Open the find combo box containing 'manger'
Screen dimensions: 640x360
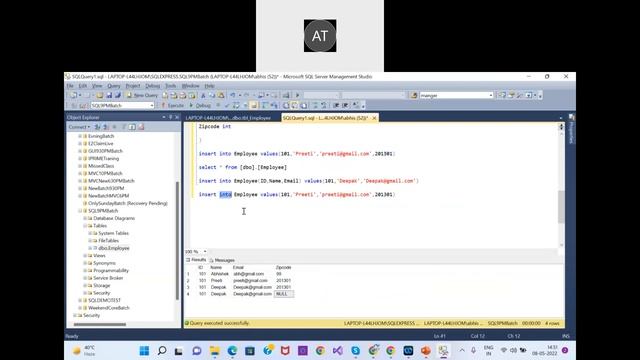coord(456,95)
